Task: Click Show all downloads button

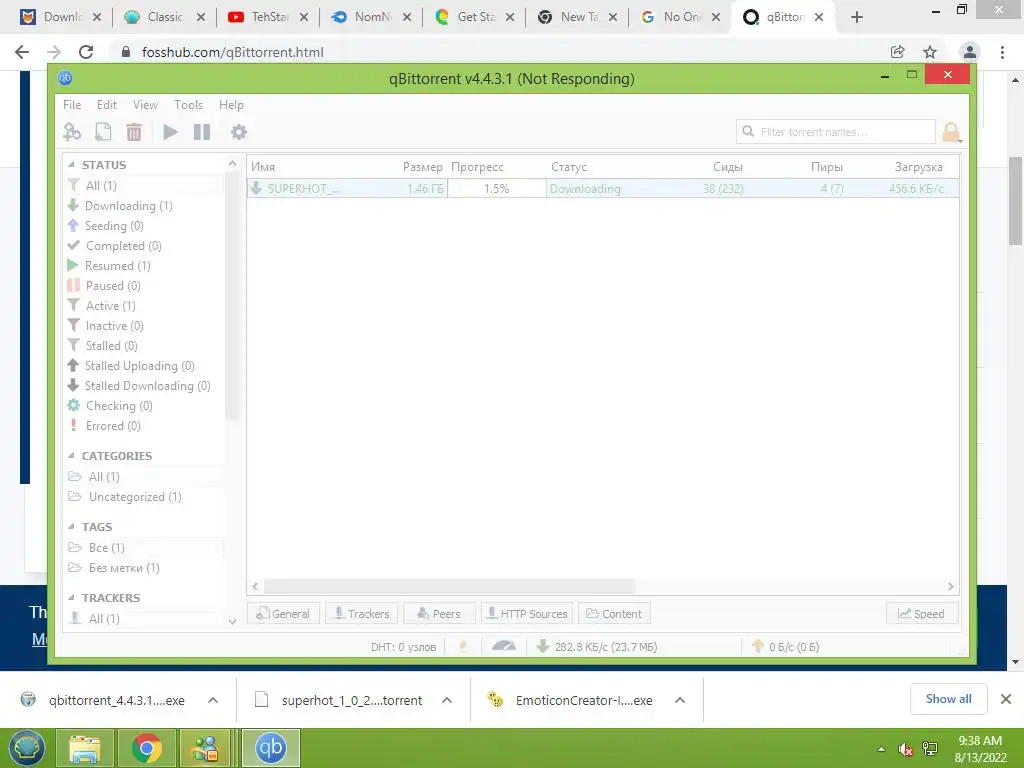Action: [948, 699]
